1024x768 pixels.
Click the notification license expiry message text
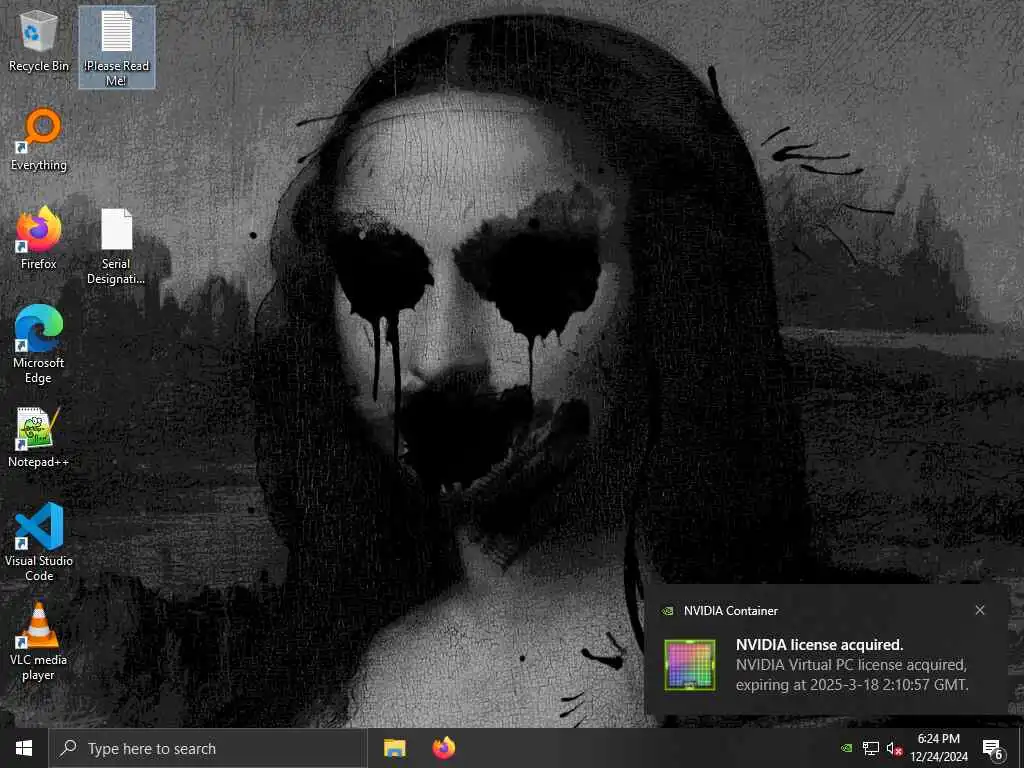tap(852, 675)
